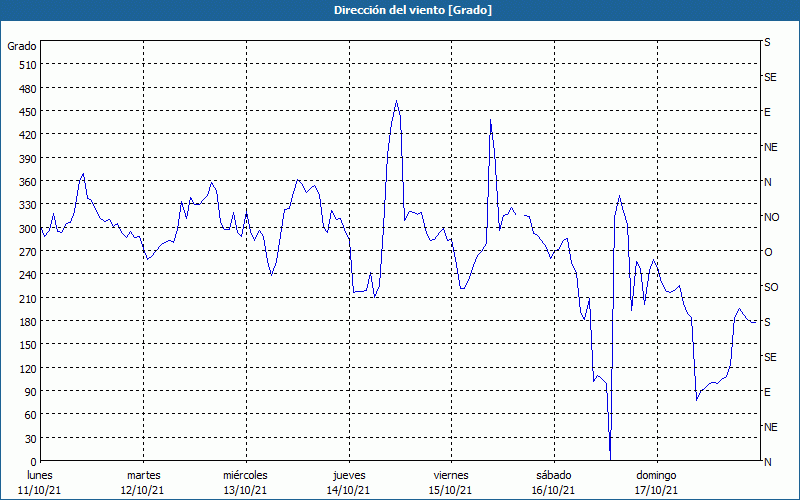The width and height of the screenshot is (800, 500).
Task: Click the 510 tick on the left axis
Action: click(x=28, y=65)
